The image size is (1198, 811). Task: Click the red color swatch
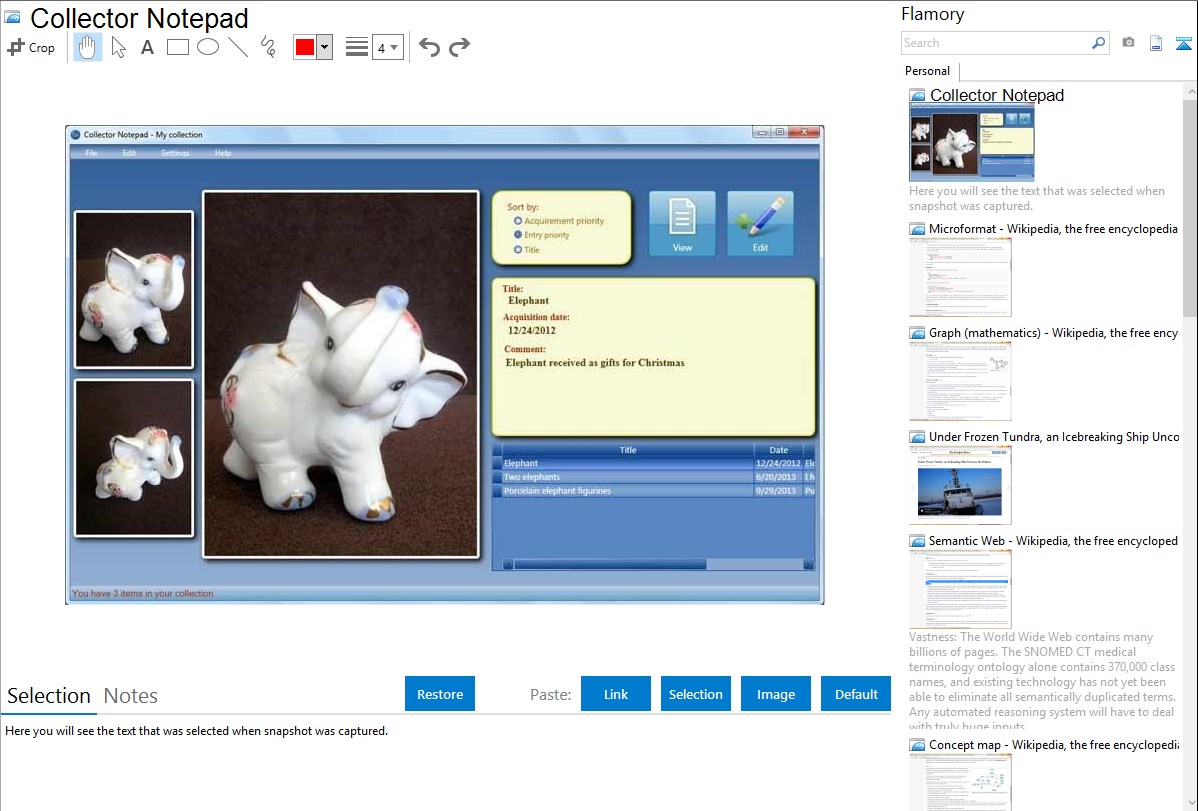[305, 47]
